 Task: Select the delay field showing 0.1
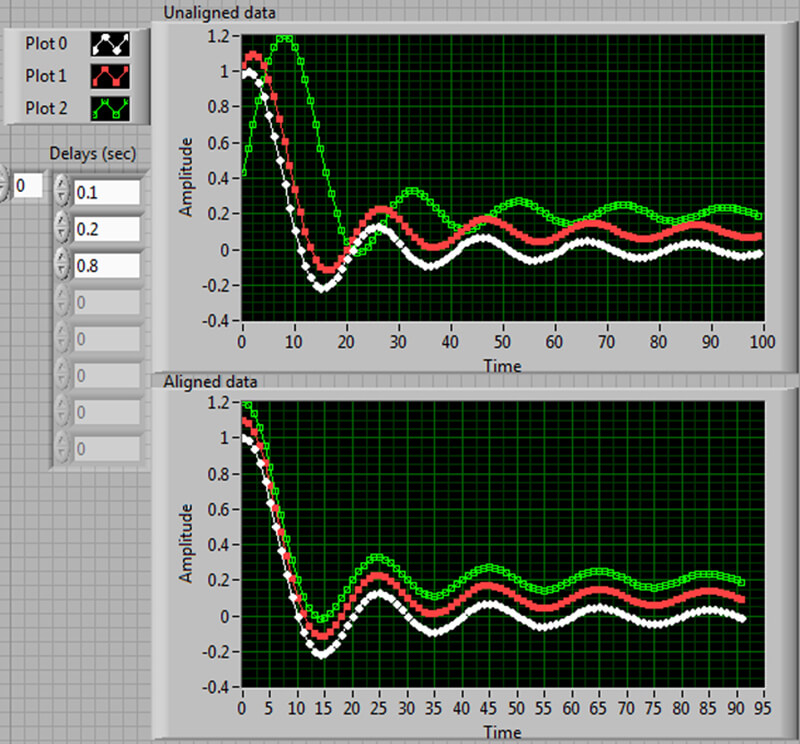(x=107, y=192)
